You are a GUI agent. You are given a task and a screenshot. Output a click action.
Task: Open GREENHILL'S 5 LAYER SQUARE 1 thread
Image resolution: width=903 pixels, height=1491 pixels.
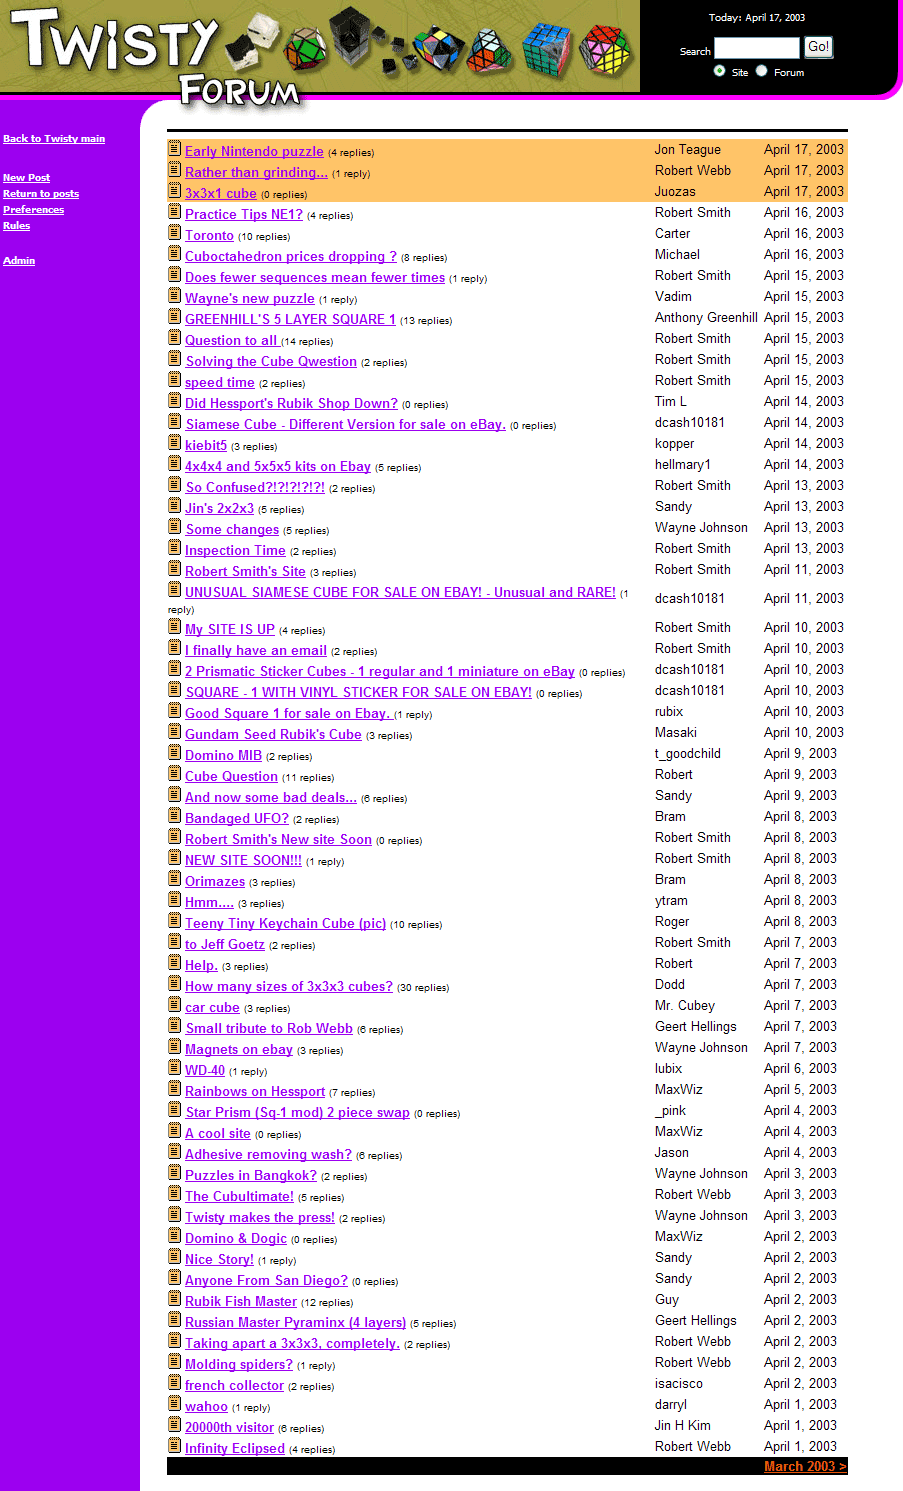pyautogui.click(x=290, y=319)
